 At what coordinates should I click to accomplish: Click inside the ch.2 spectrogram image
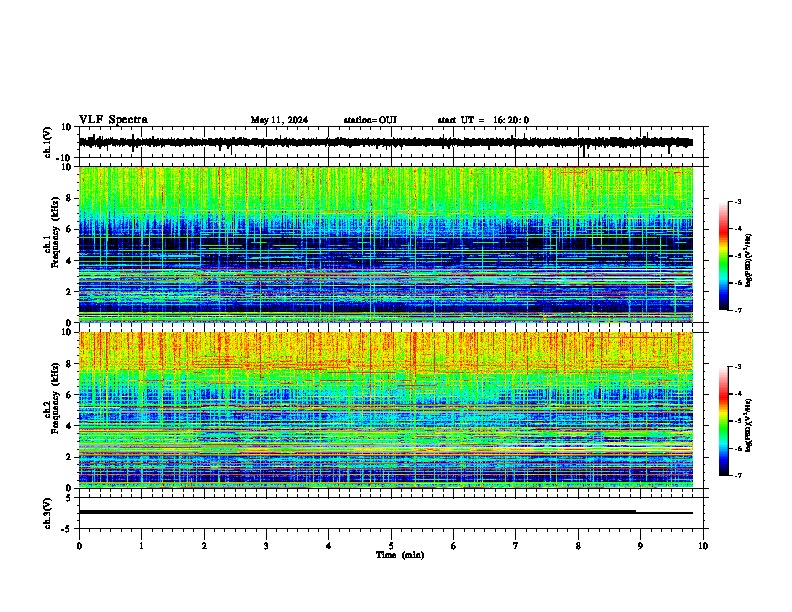click(386, 410)
